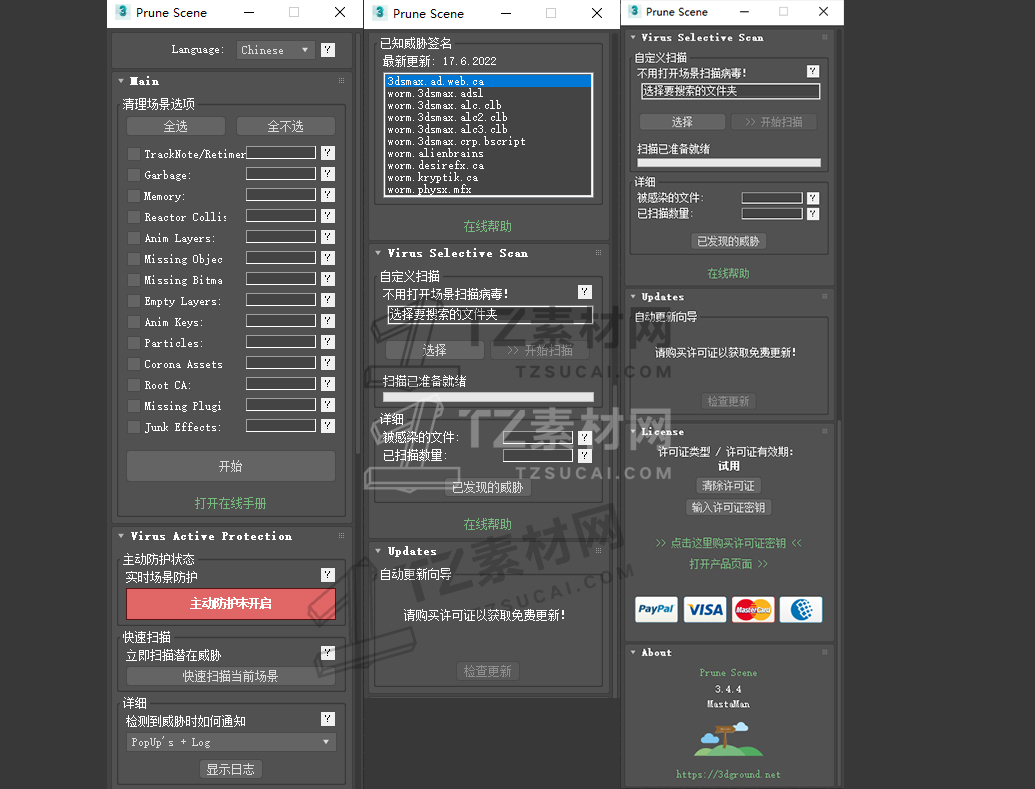Screen dimensions: 1035x789
Task: Collapse the Main rollout
Action: coord(121,81)
